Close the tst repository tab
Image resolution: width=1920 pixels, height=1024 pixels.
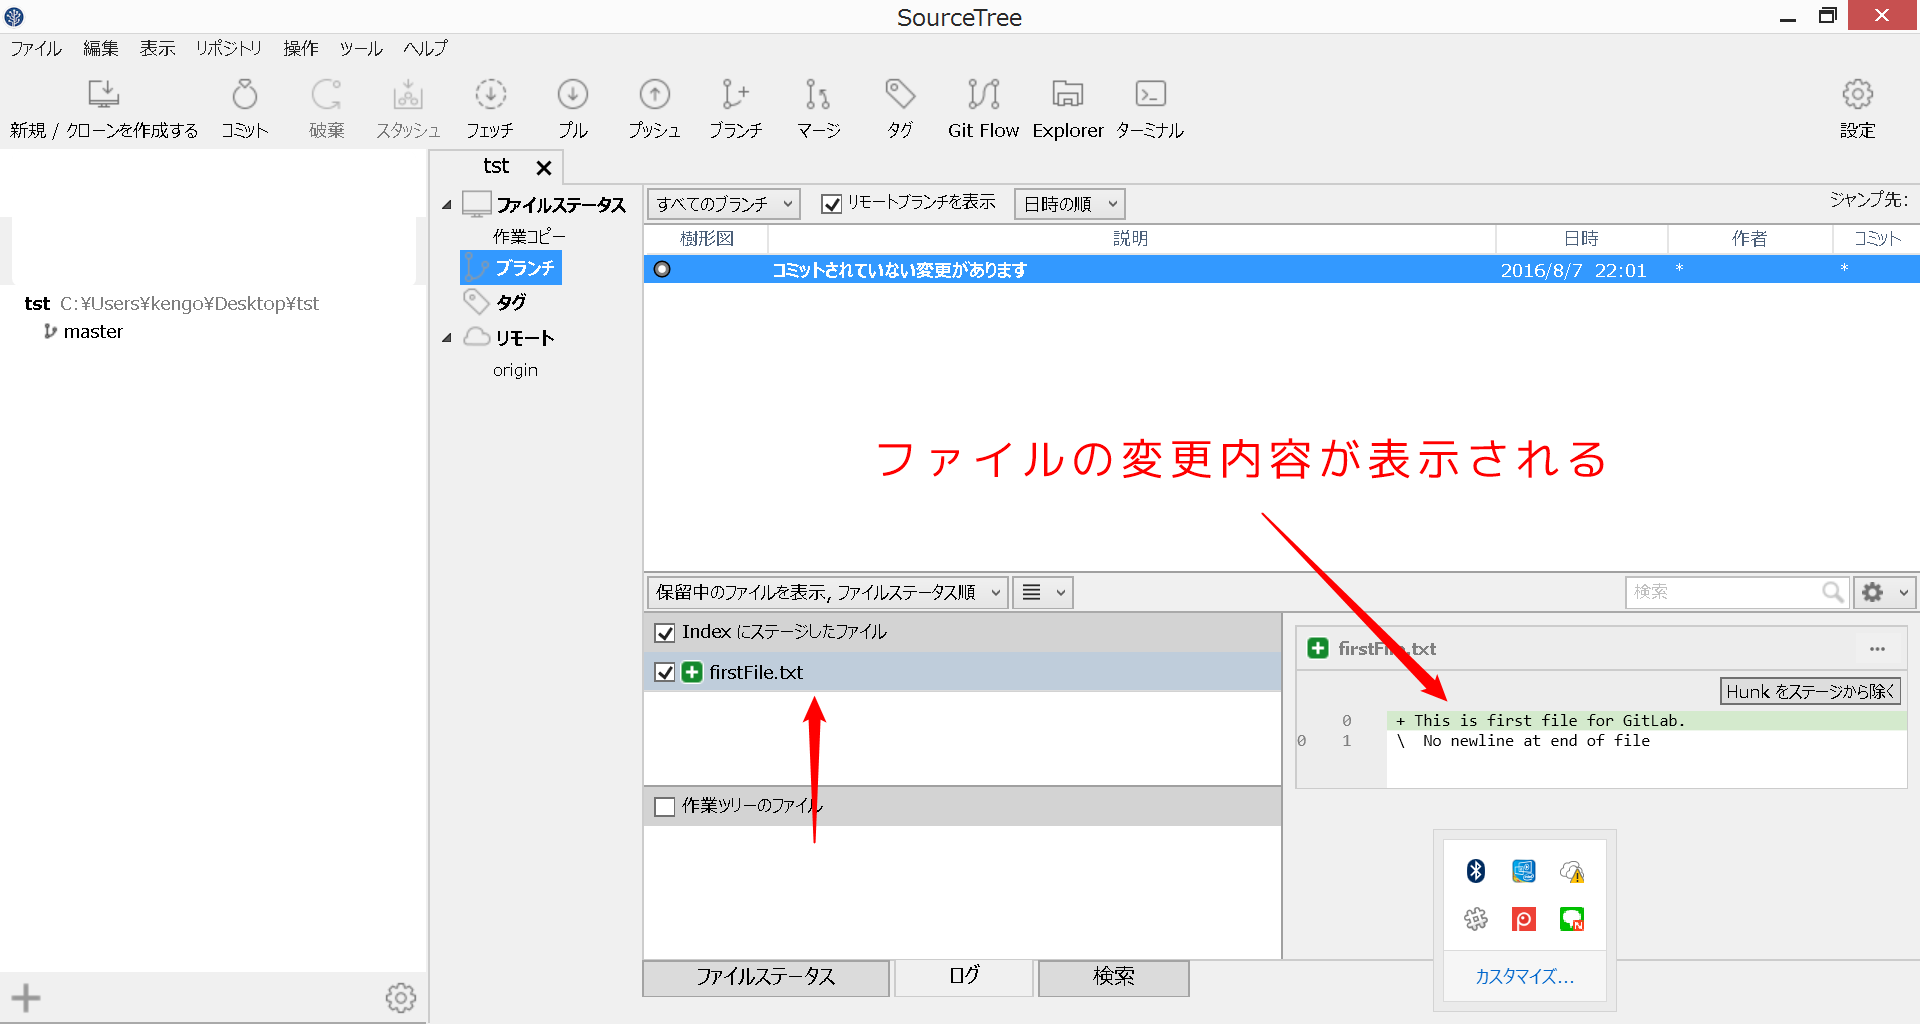(x=544, y=168)
